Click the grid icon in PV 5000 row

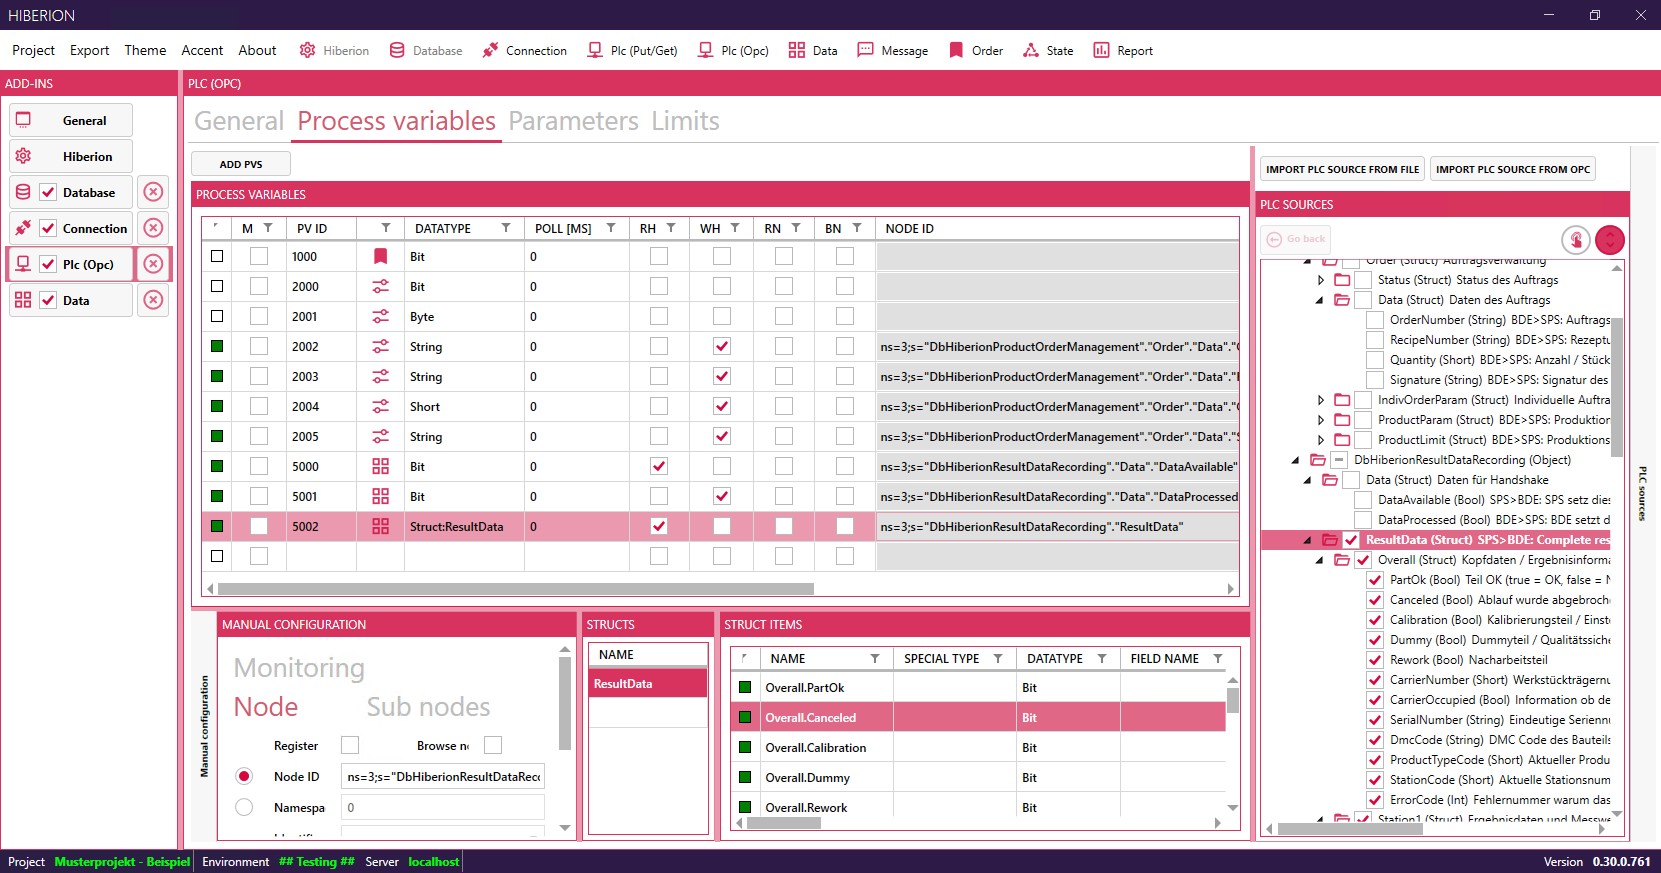(x=380, y=466)
